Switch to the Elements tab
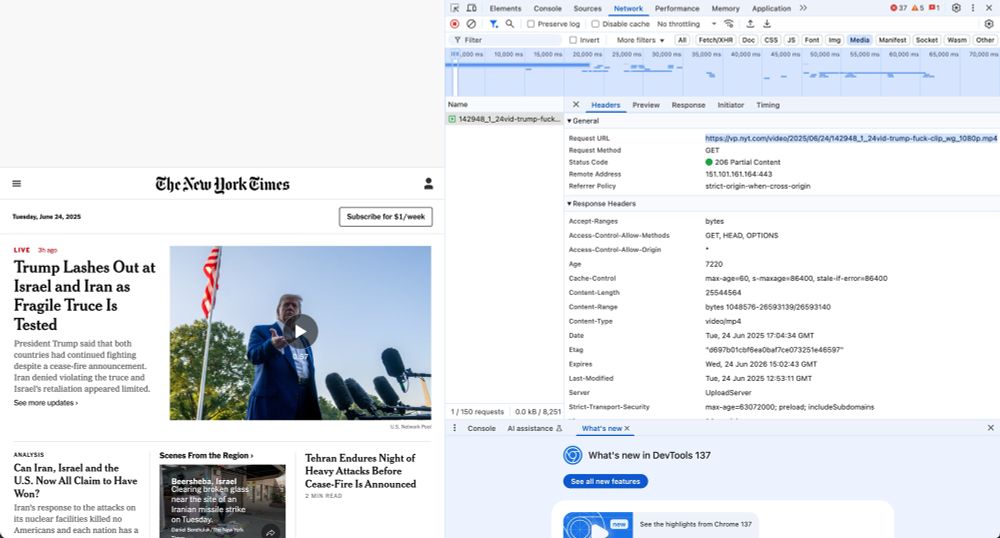1000x538 pixels. (505, 8)
